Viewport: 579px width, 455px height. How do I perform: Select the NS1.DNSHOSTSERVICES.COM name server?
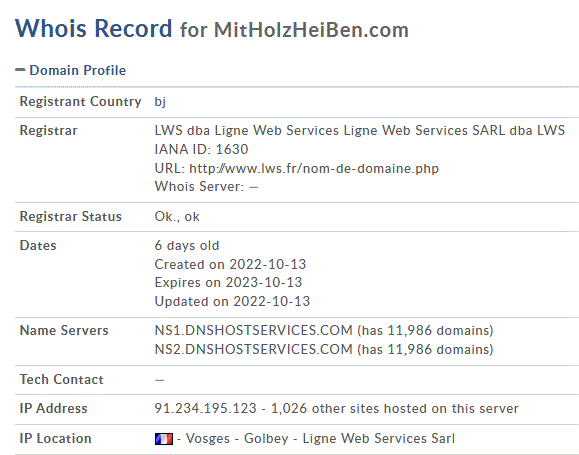pos(253,331)
